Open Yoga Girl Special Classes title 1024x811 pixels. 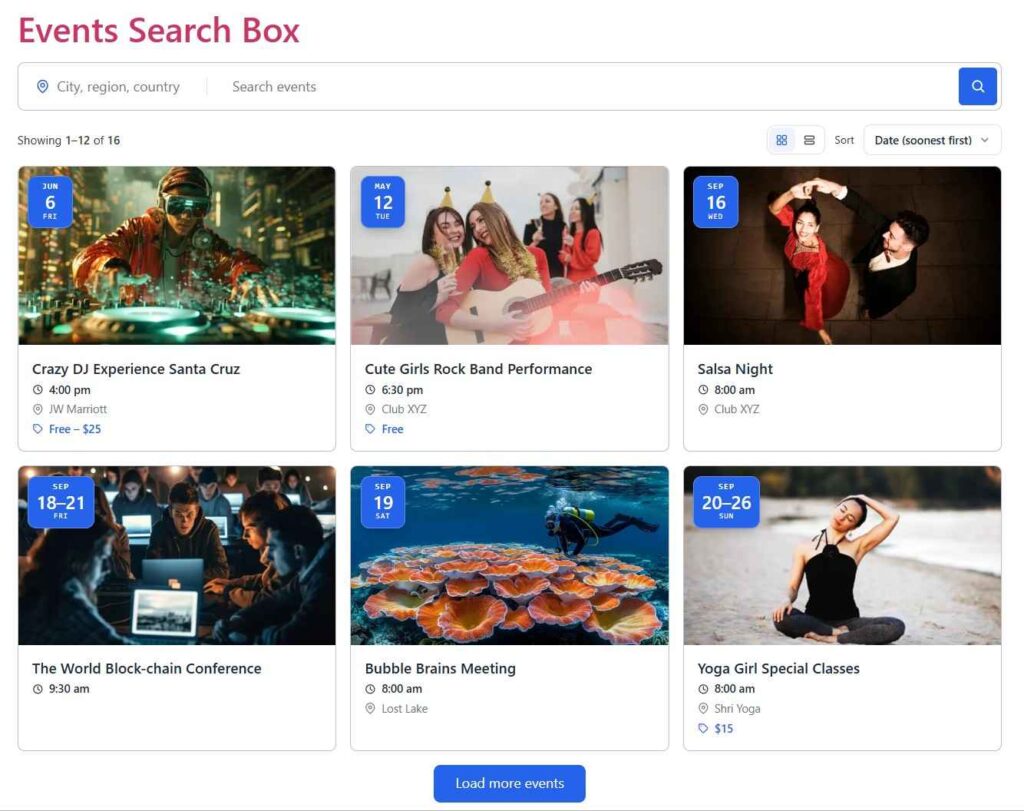[x=778, y=668]
